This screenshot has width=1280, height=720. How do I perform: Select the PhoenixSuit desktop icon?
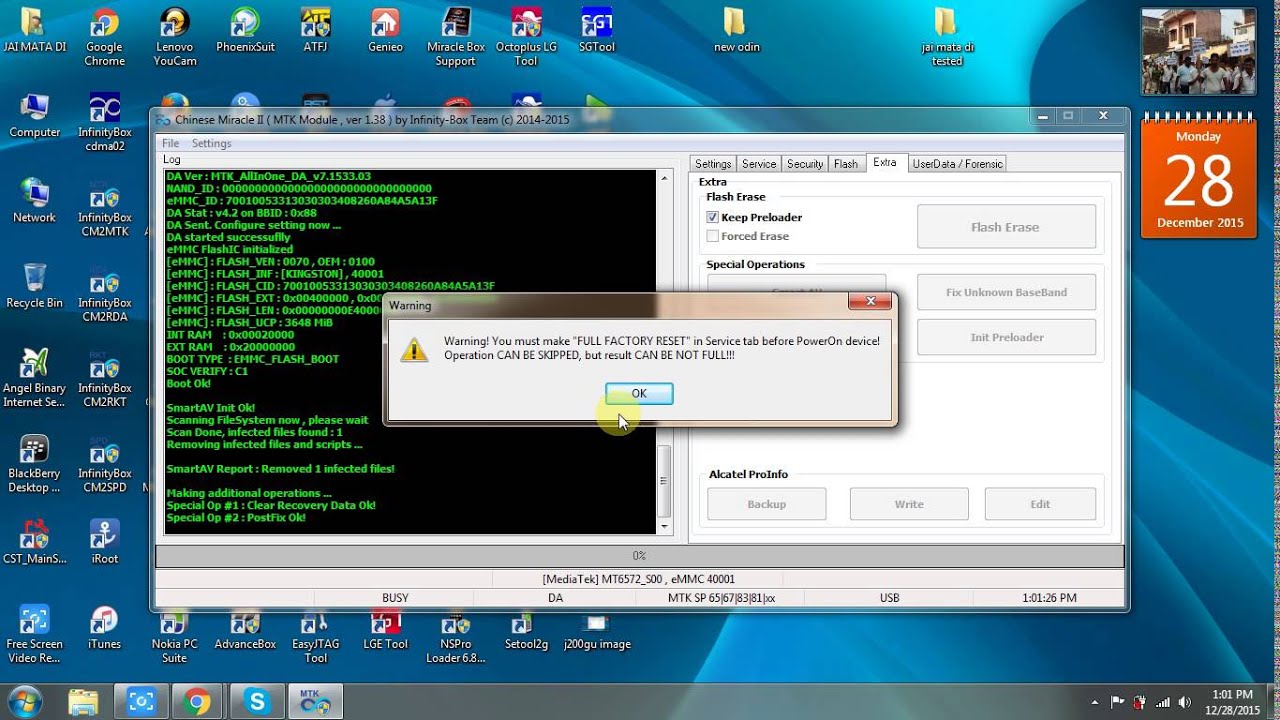point(246,31)
